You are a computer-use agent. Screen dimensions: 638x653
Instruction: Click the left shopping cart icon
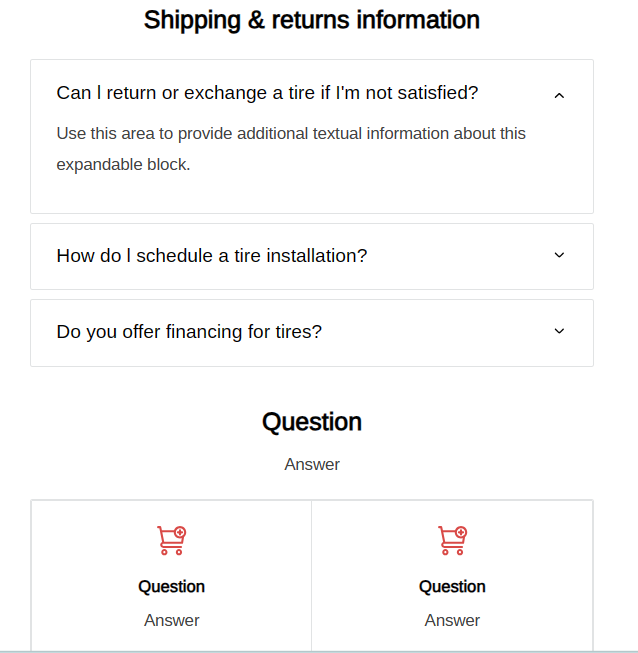(x=171, y=540)
